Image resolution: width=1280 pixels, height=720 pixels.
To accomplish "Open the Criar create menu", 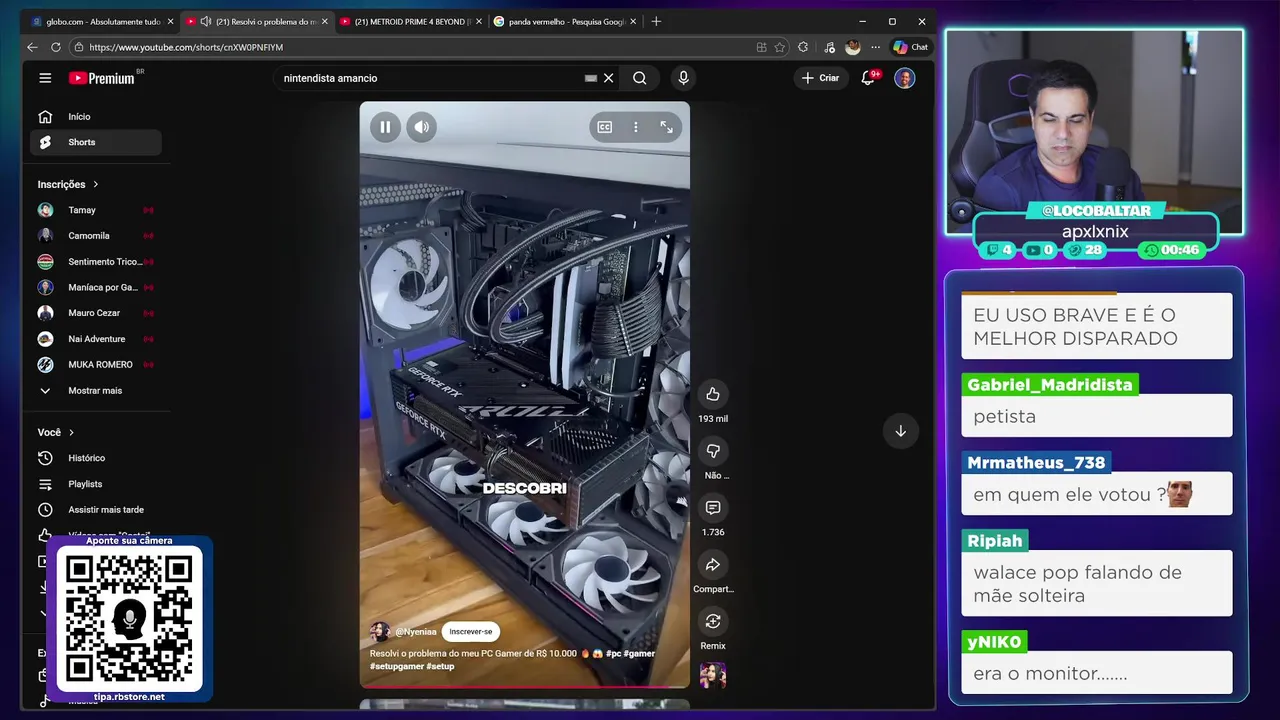I will 820,78.
